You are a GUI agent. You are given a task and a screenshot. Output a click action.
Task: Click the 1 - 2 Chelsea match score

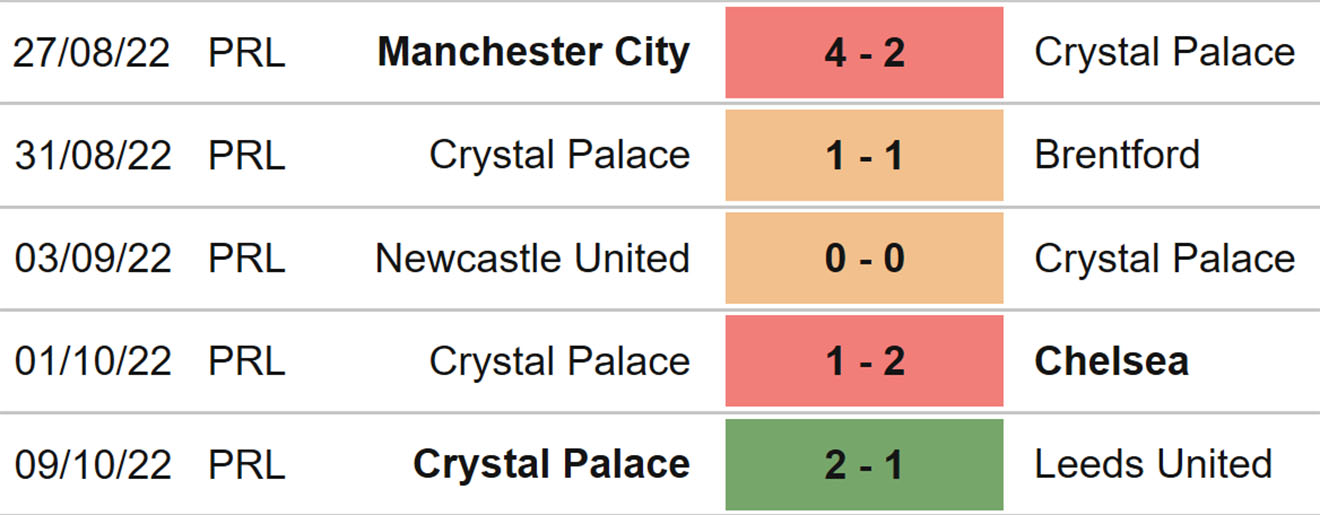pyautogui.click(x=864, y=362)
